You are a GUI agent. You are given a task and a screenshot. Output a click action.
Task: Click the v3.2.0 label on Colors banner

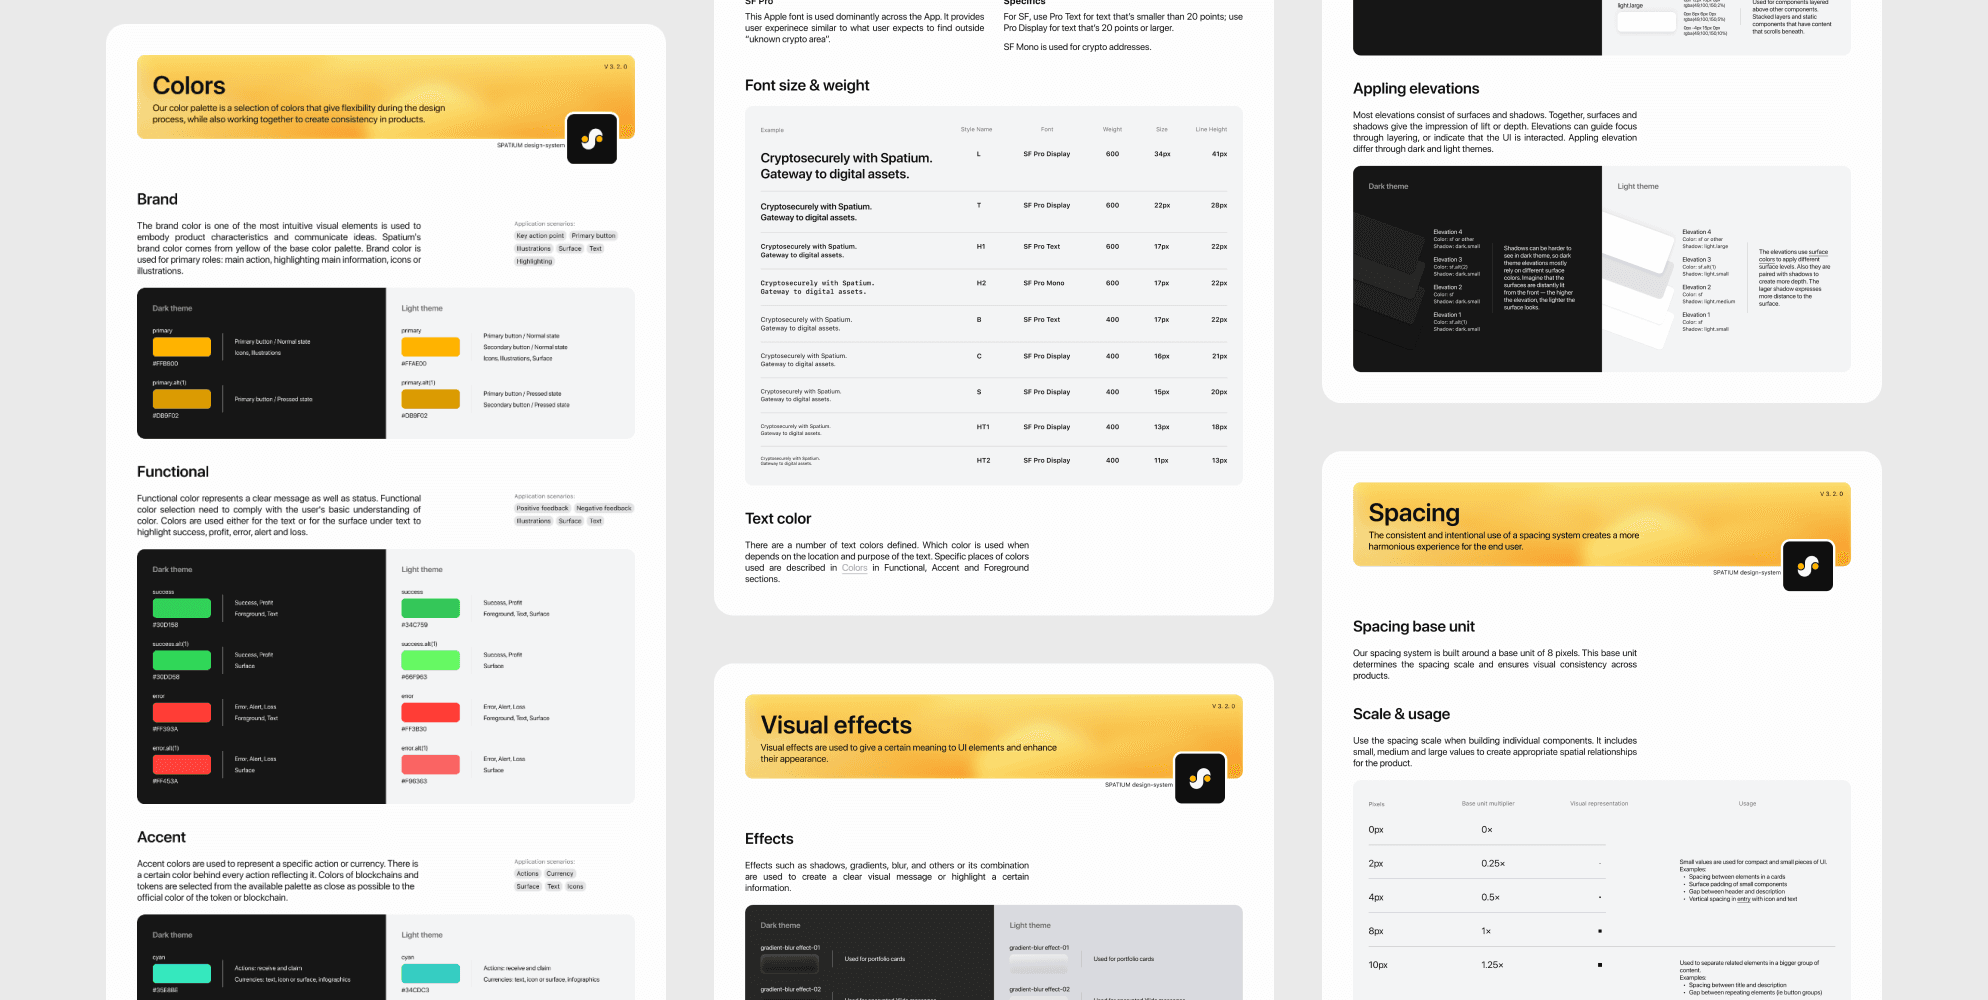[616, 67]
